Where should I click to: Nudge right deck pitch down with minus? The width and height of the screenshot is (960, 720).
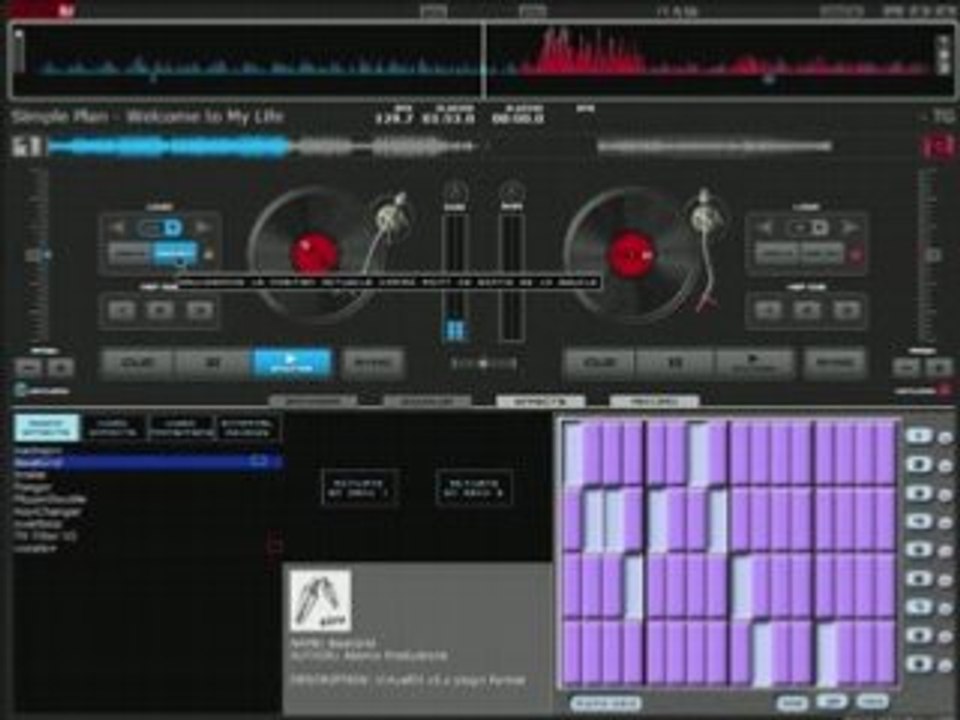pyautogui.click(x=906, y=367)
